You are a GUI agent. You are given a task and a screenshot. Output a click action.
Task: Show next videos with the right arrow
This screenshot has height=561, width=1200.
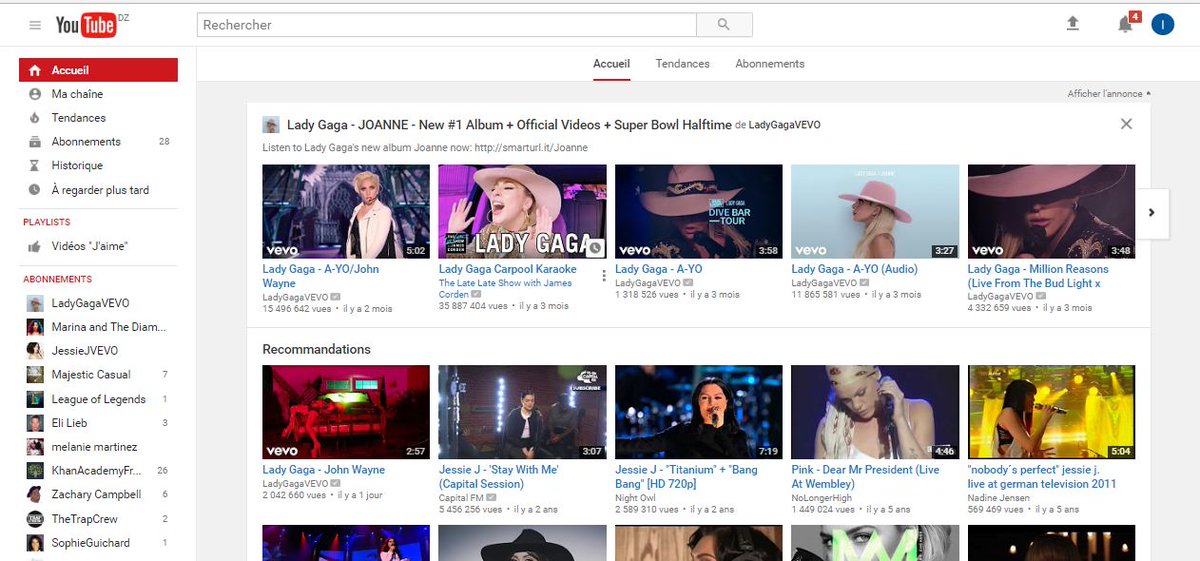1152,212
